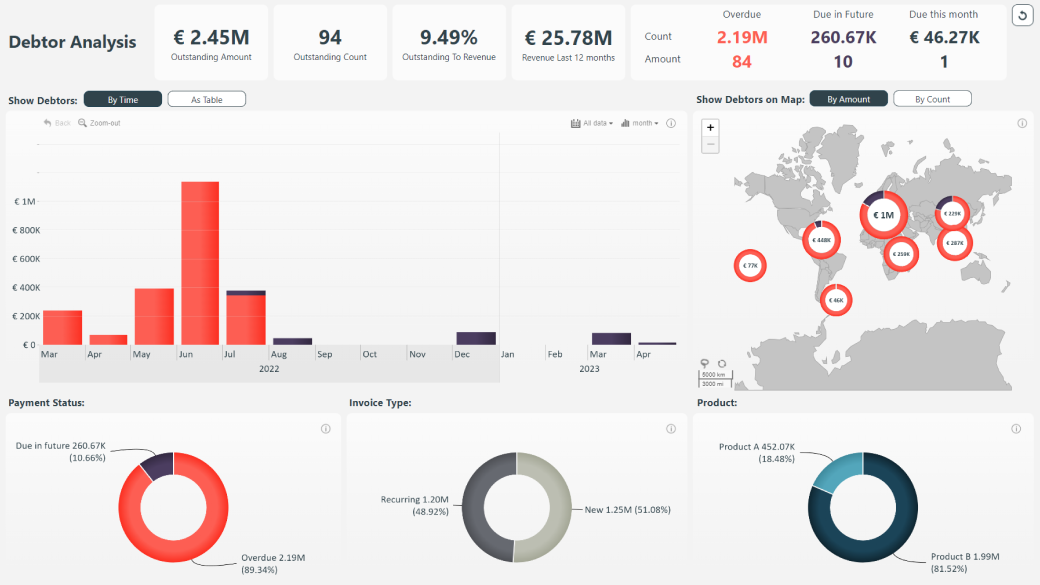Click the info icon on Invoice Type chart
The height and width of the screenshot is (585, 1040).
click(669, 429)
